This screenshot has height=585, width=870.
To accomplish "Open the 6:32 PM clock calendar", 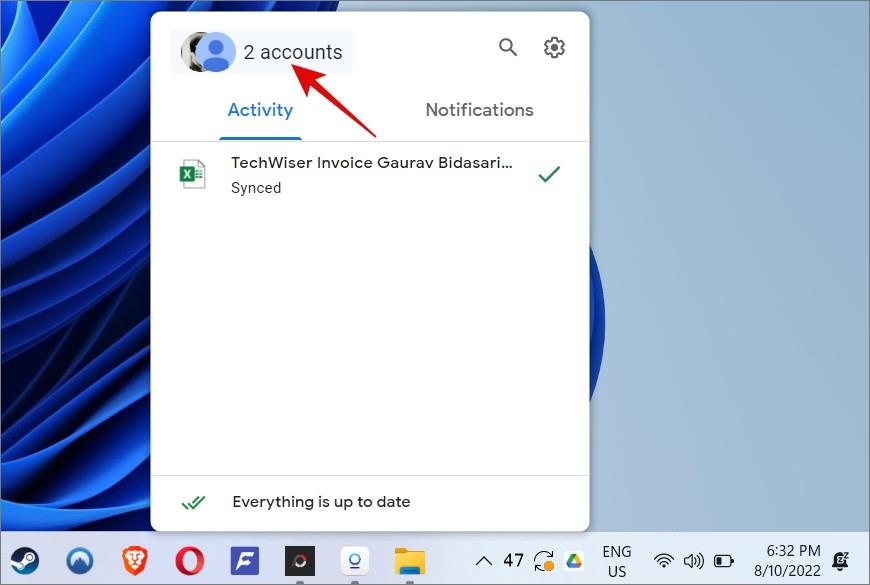I will [787, 561].
